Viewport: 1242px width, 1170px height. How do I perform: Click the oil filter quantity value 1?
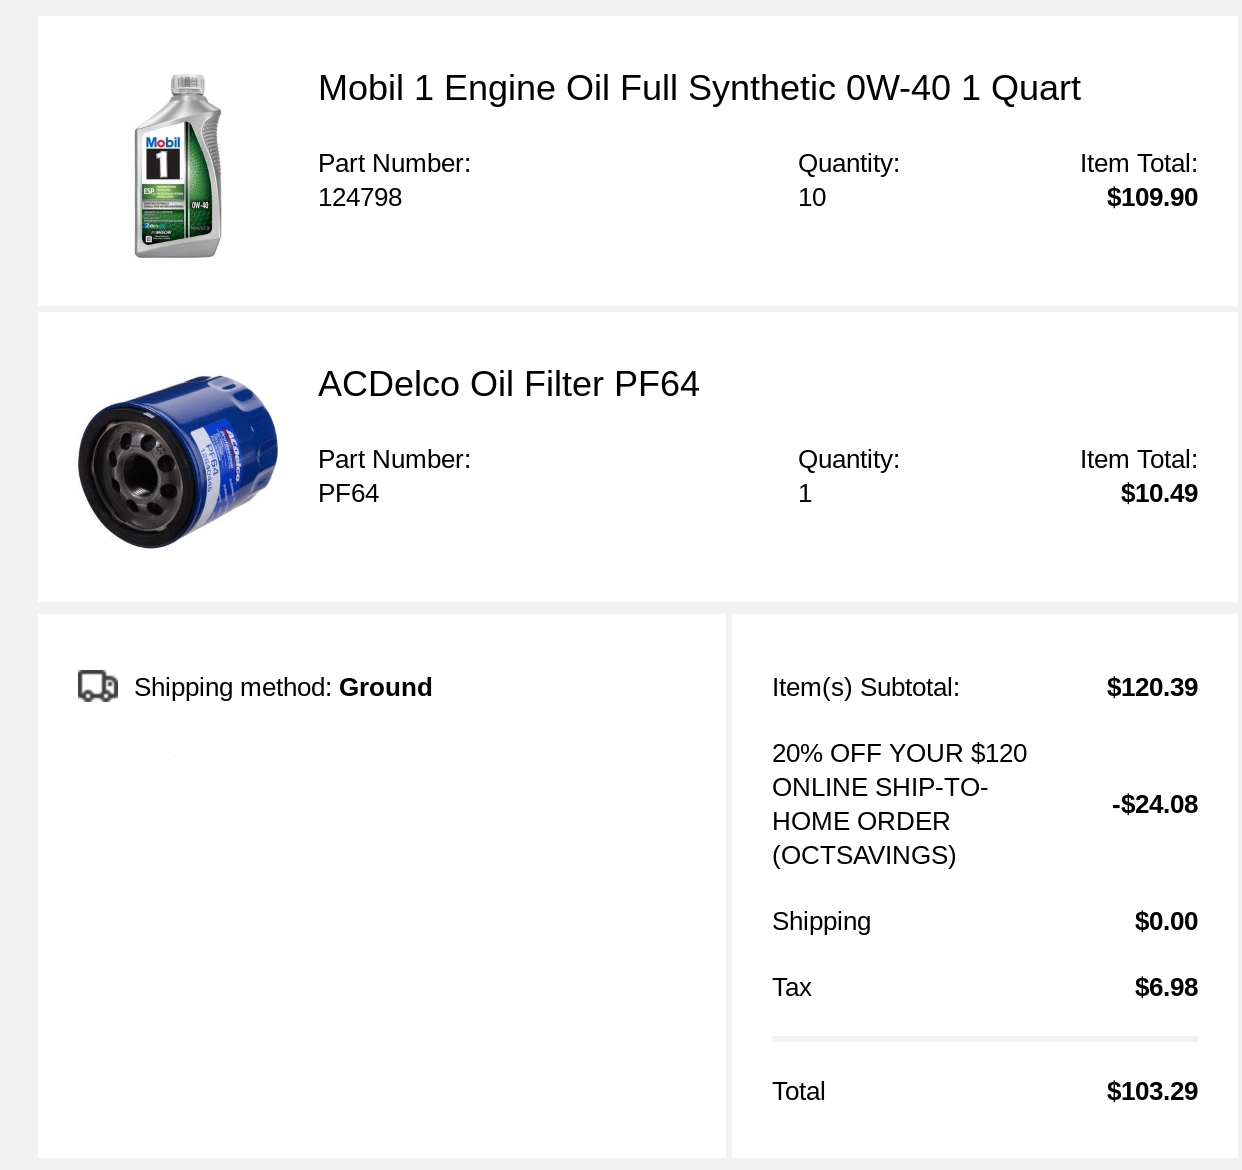(805, 493)
